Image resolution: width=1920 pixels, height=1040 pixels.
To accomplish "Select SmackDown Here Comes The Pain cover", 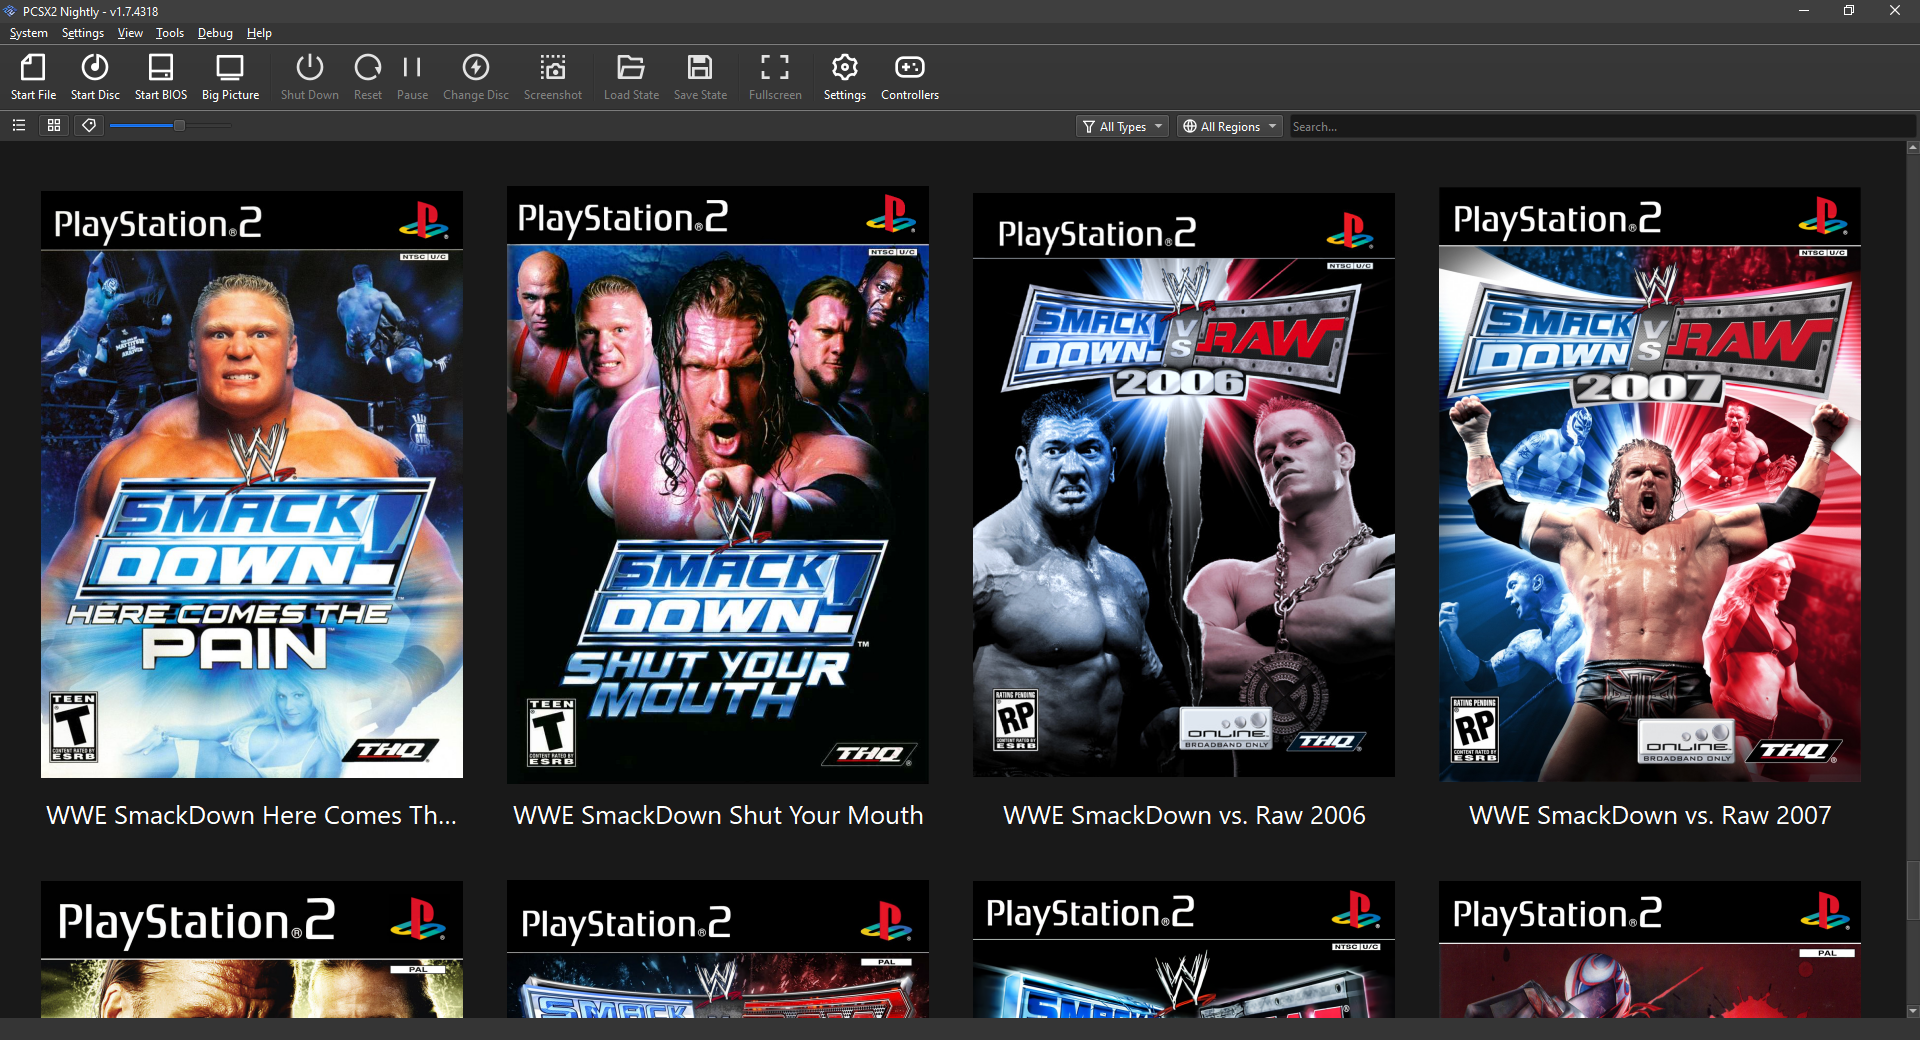I will click(x=252, y=484).
